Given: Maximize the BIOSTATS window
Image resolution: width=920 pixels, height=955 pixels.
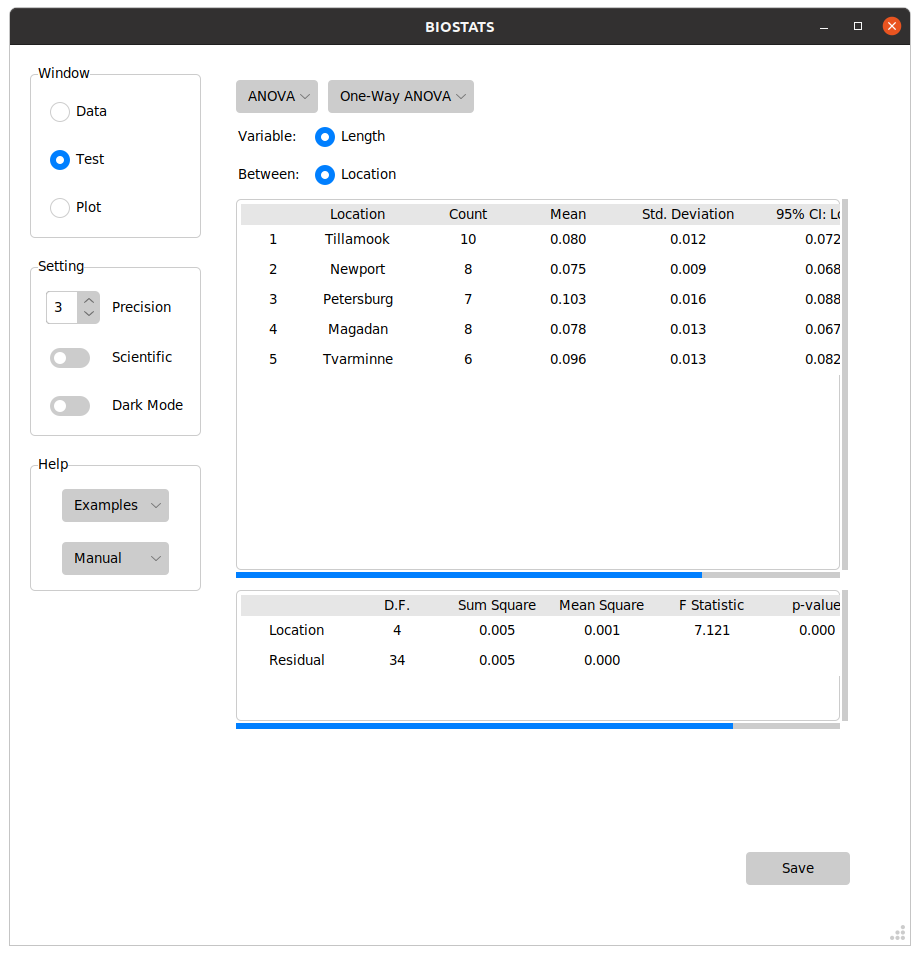Looking at the screenshot, I should pyautogui.click(x=858, y=27).
